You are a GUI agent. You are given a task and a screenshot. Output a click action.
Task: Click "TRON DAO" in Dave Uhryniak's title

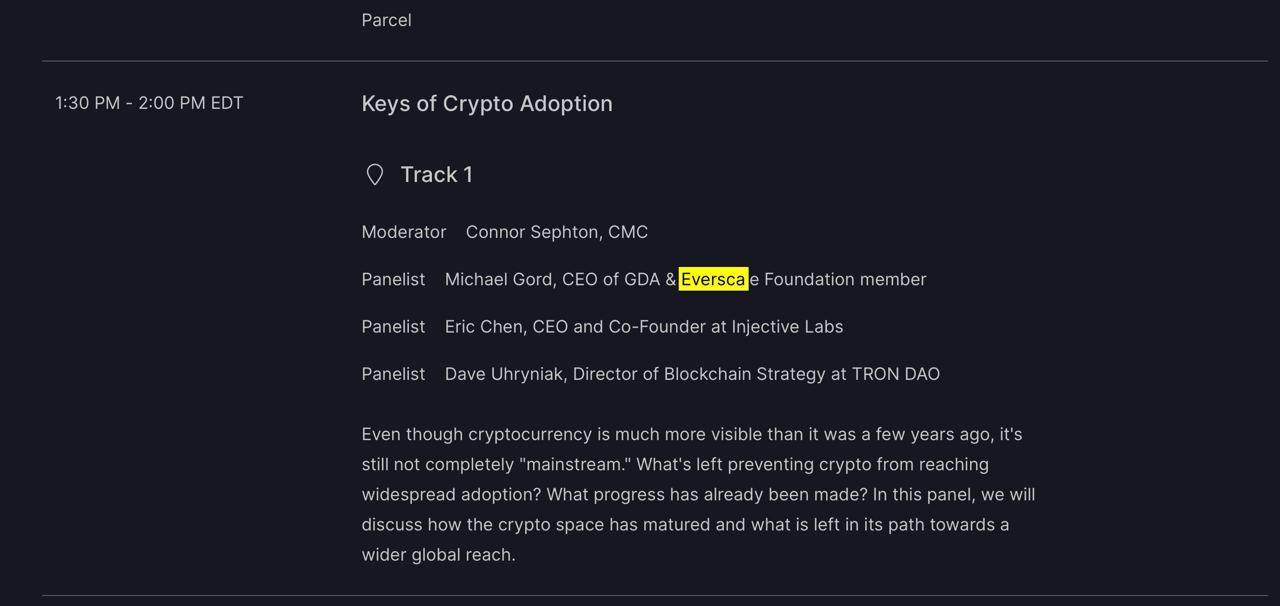(x=895, y=374)
